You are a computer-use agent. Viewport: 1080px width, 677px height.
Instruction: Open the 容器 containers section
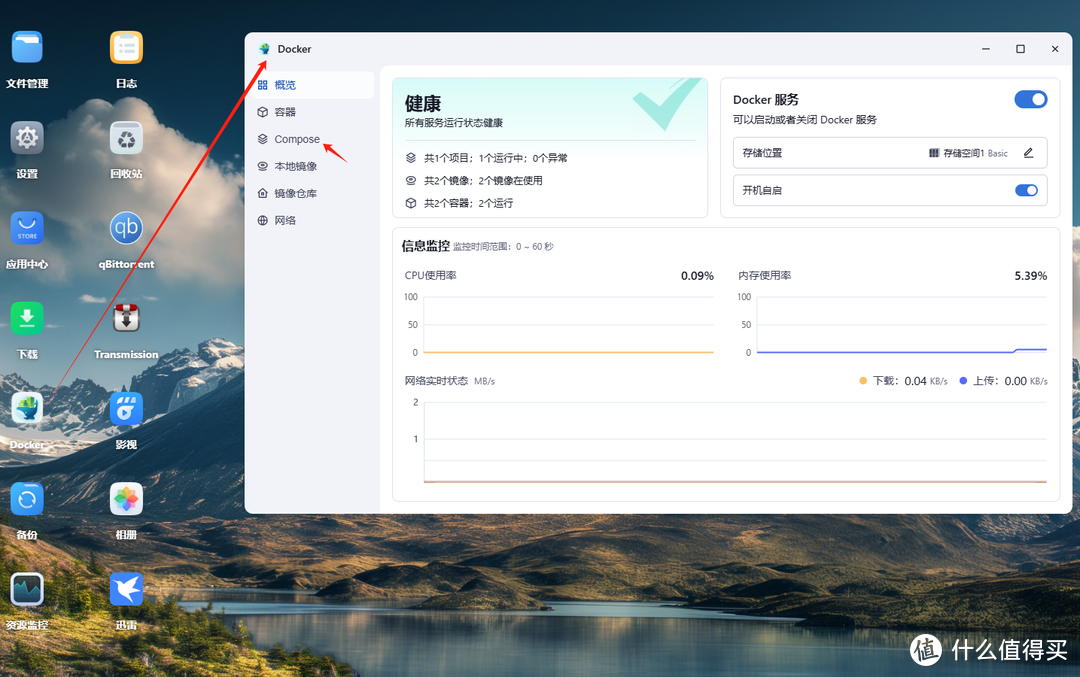click(x=288, y=112)
